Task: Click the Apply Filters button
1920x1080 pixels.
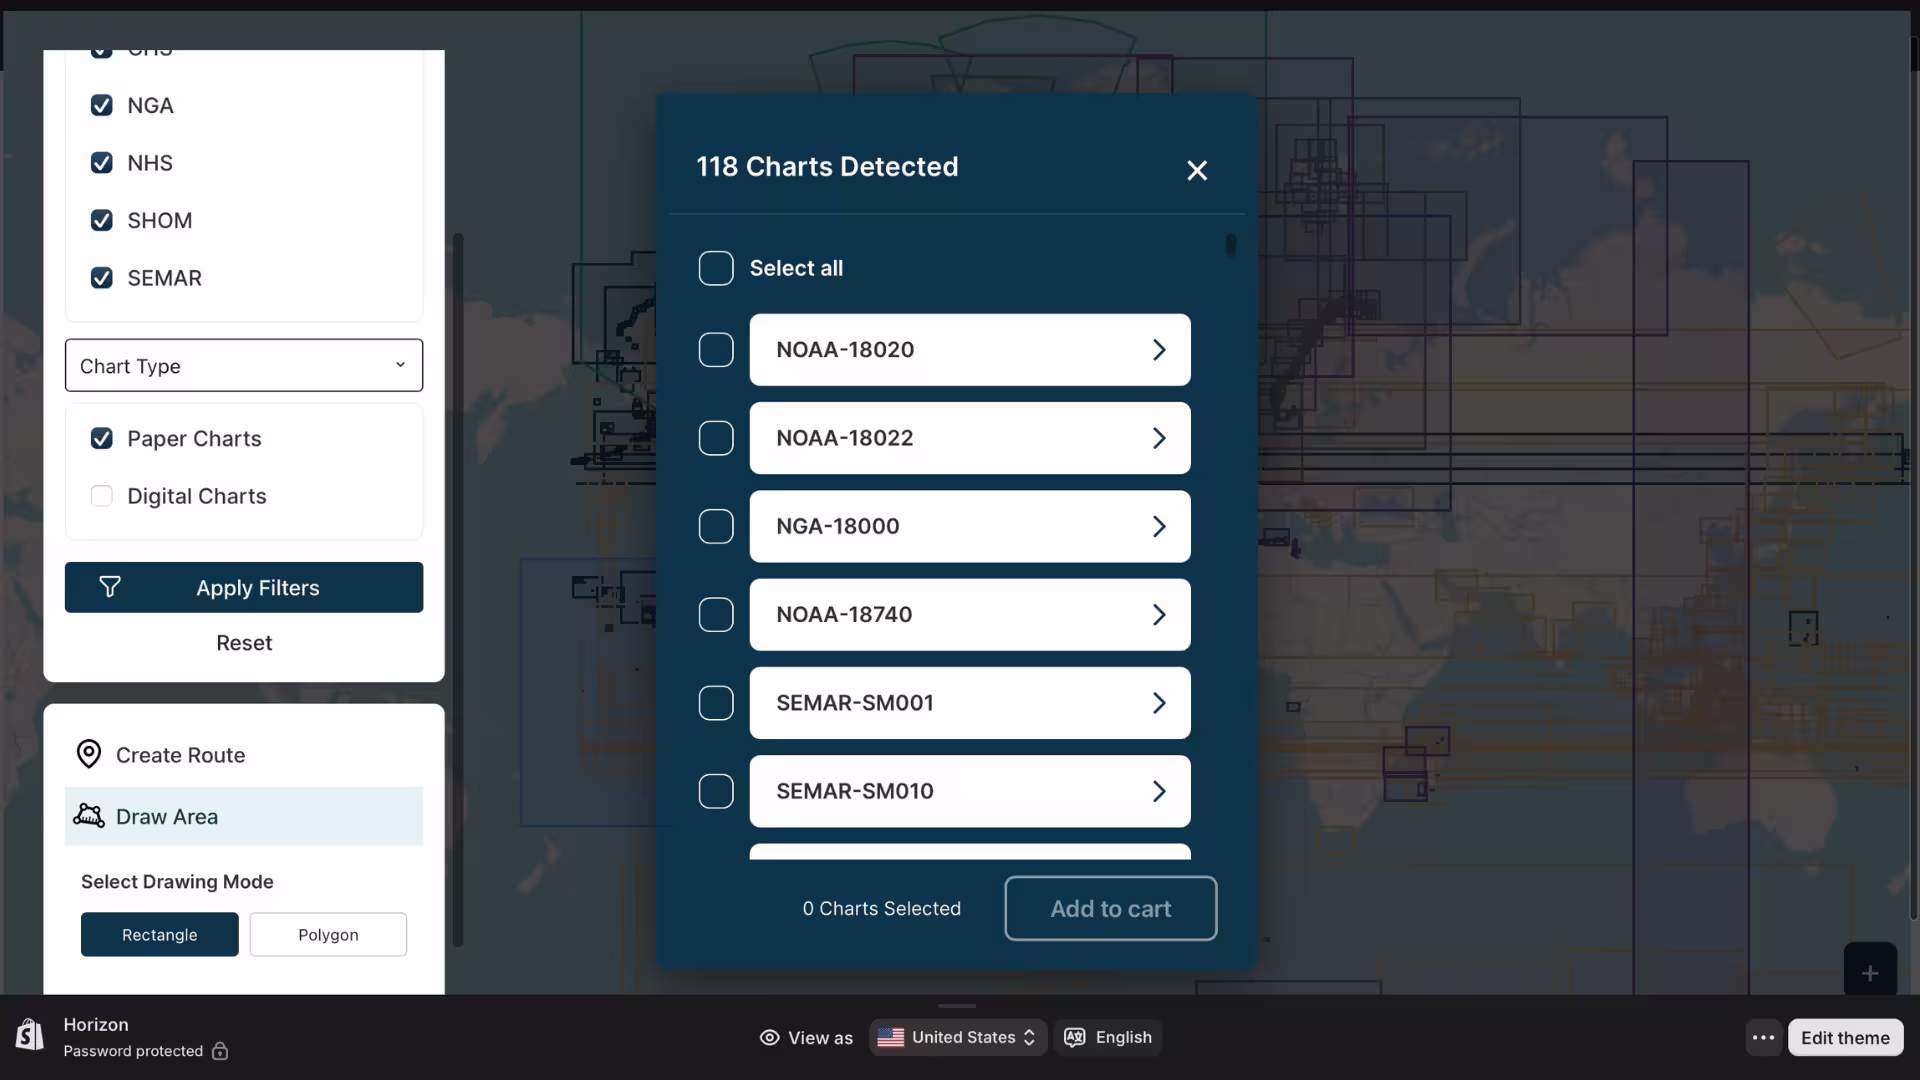Action: tap(244, 587)
